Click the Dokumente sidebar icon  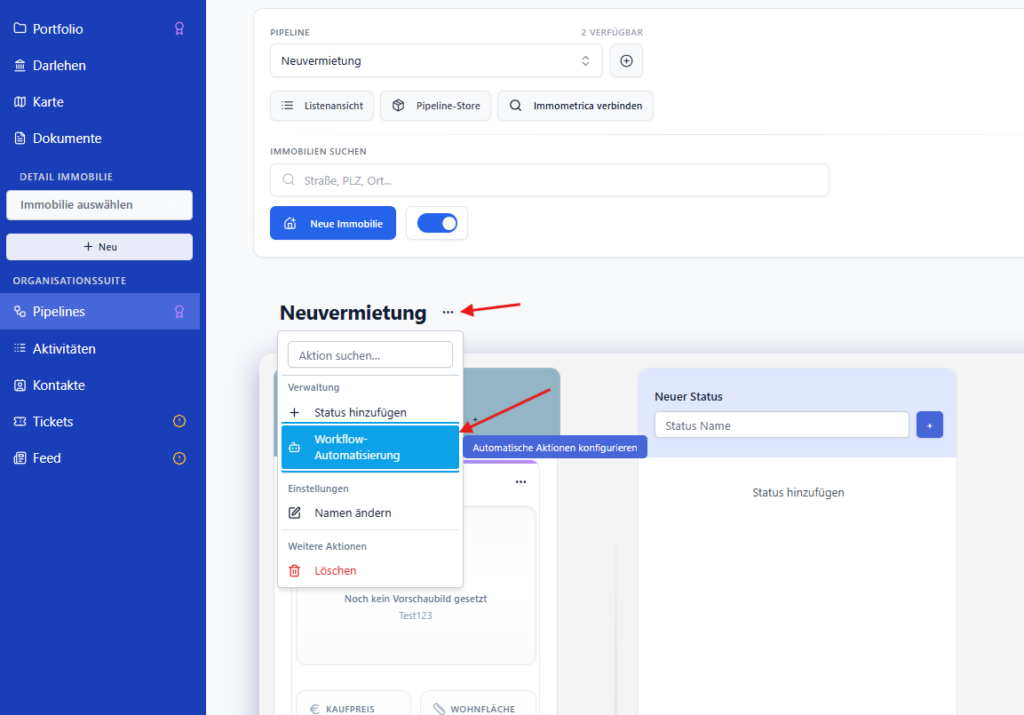point(20,138)
